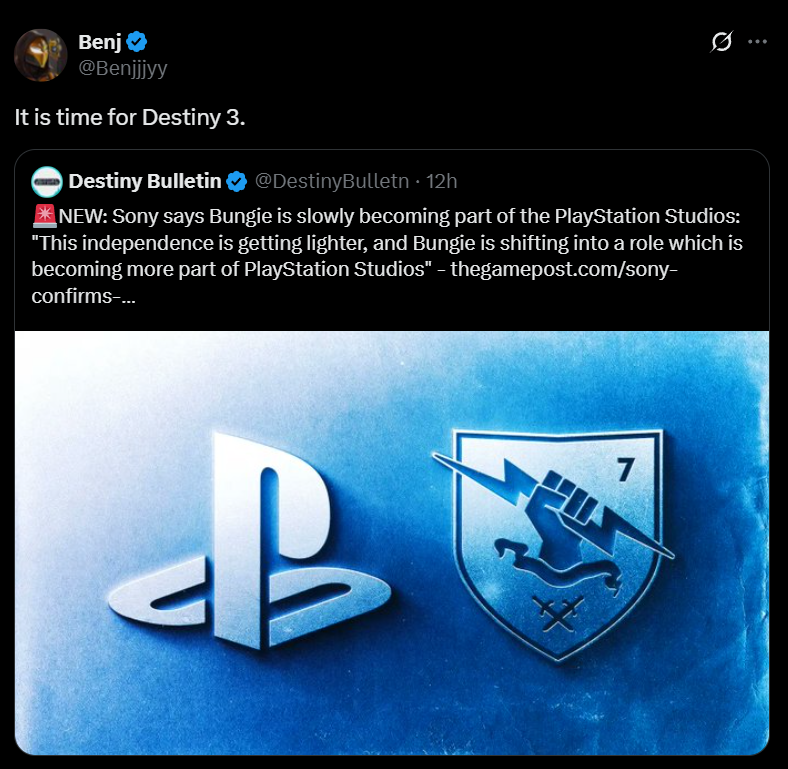
Task: Click Benj's blue verified badge
Action: click(137, 42)
